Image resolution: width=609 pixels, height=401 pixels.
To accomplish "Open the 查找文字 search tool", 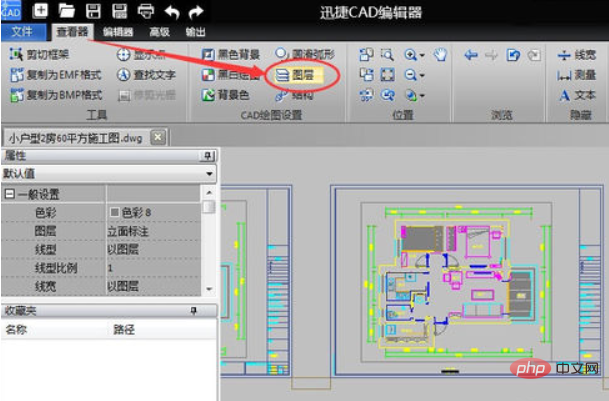I will [x=146, y=75].
